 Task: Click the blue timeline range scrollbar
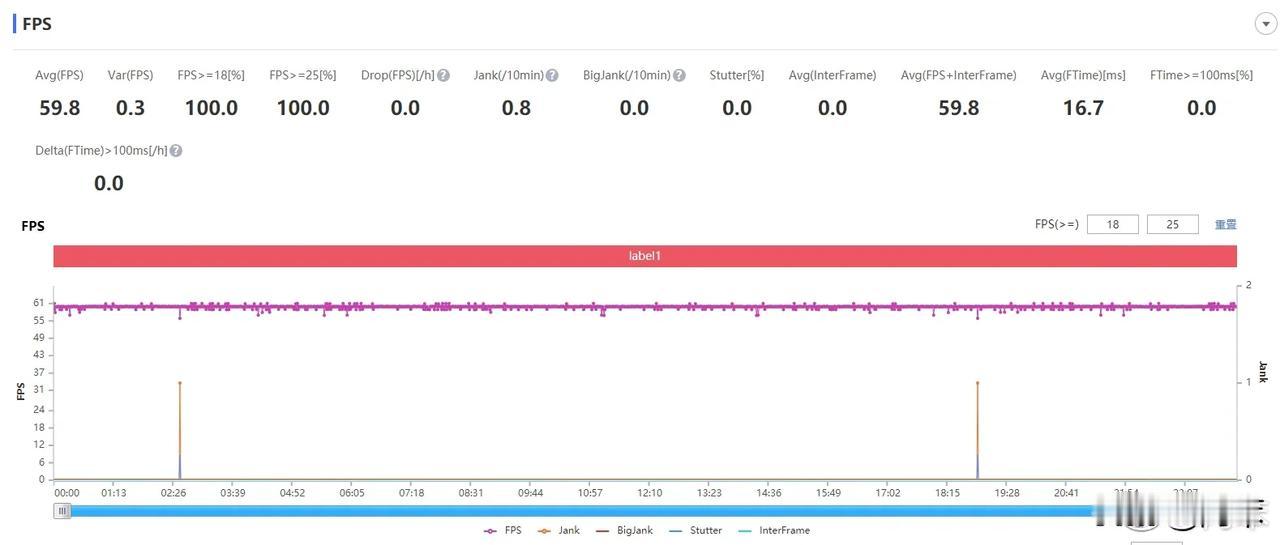[580, 511]
